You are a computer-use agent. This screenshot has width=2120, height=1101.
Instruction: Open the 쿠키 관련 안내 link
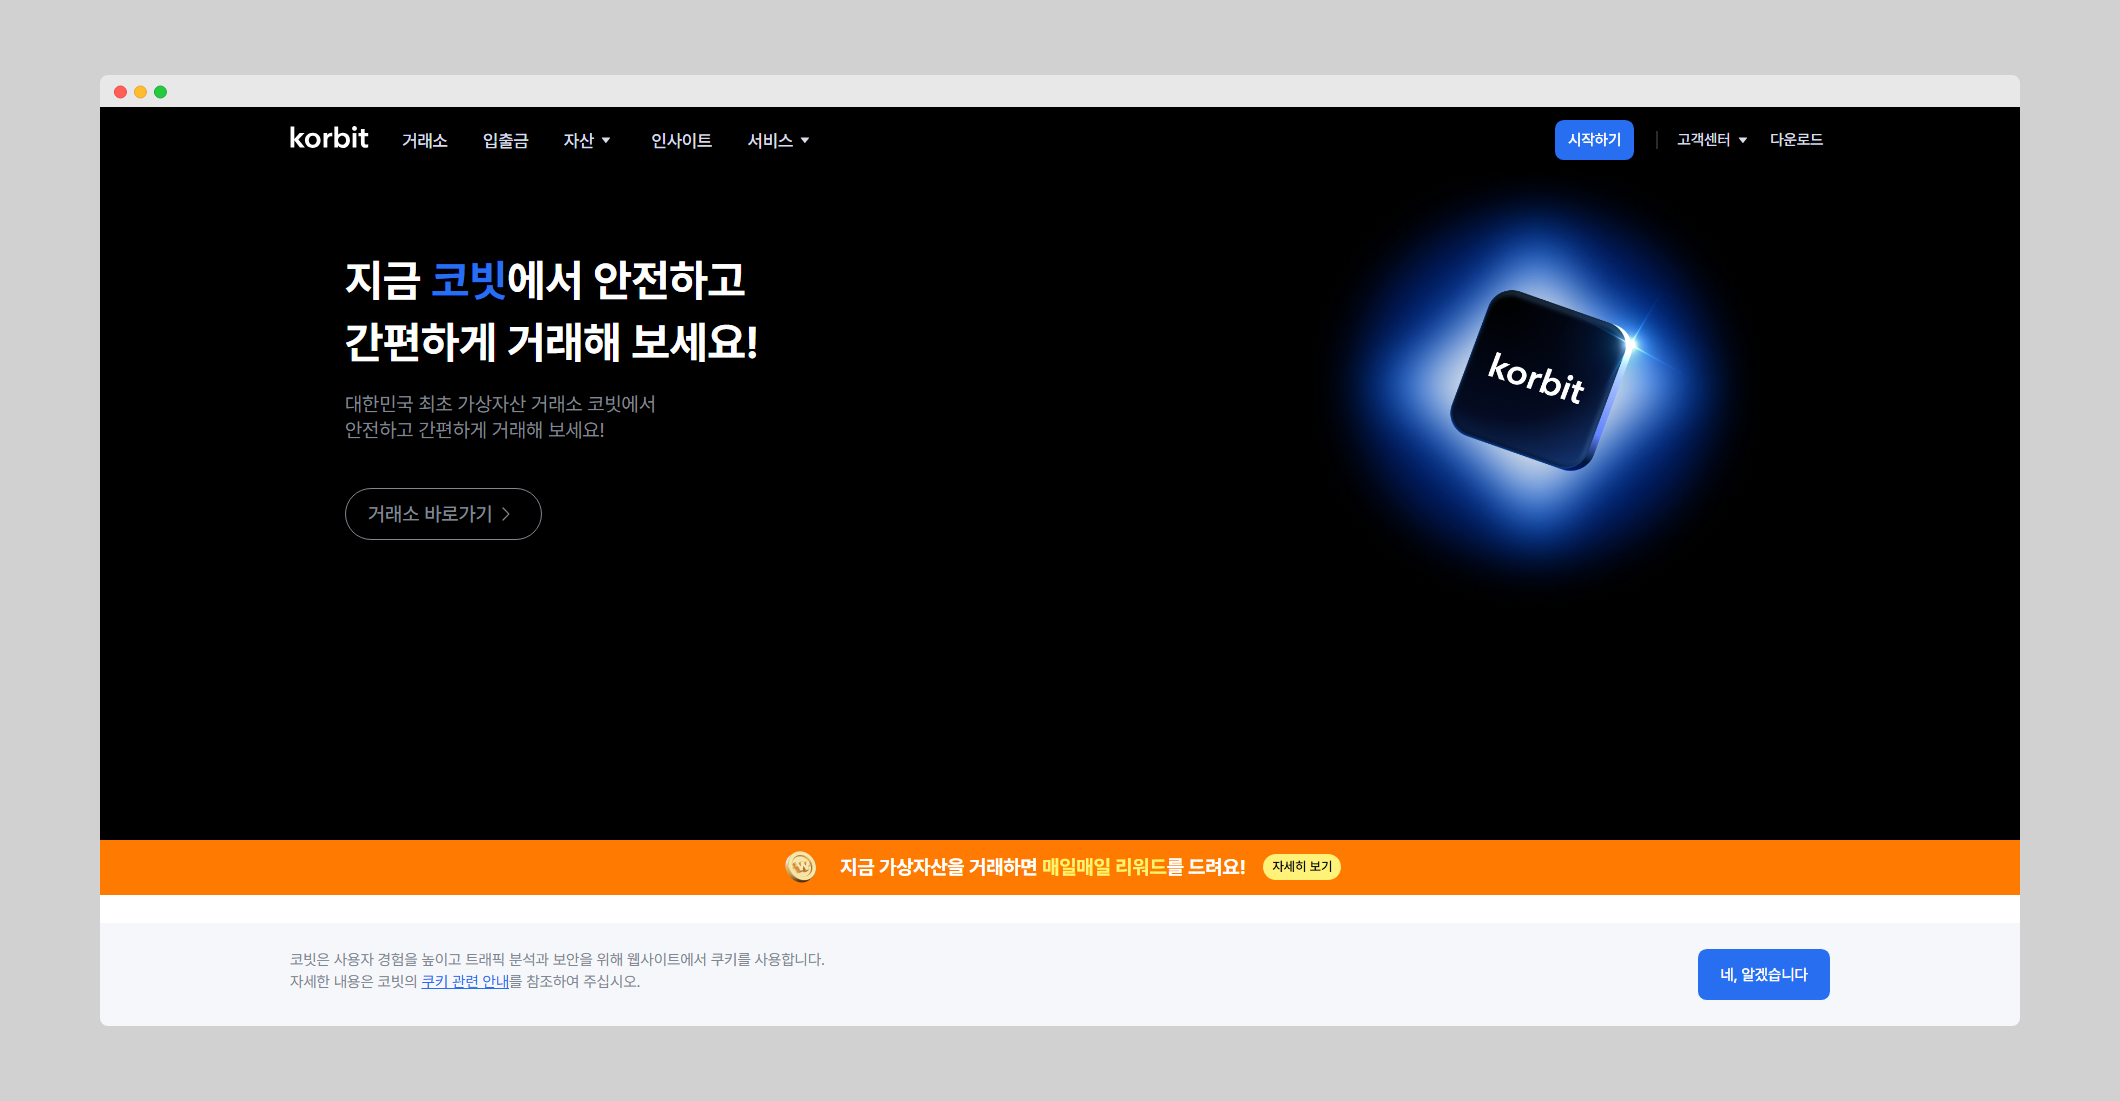(x=465, y=981)
